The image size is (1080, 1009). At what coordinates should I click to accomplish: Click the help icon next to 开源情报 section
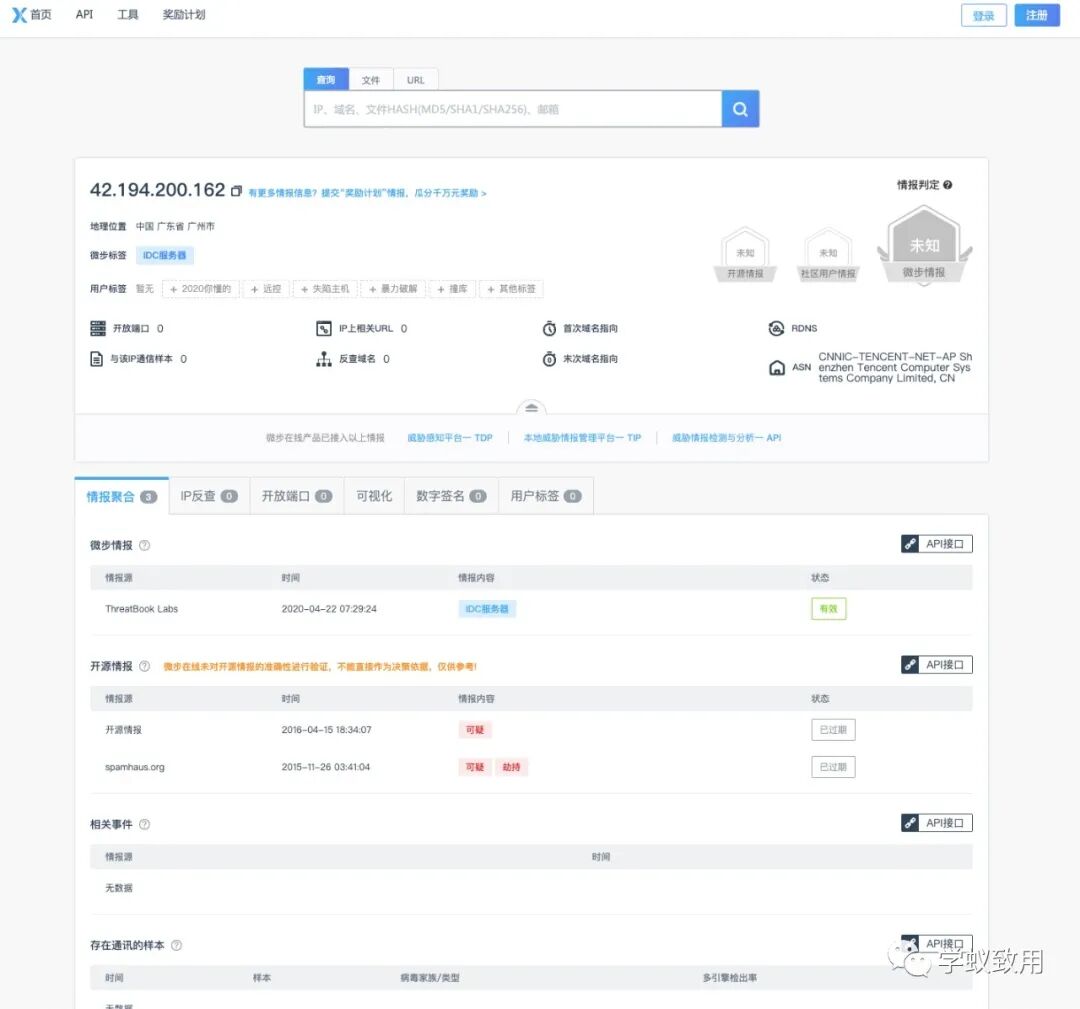pos(145,666)
